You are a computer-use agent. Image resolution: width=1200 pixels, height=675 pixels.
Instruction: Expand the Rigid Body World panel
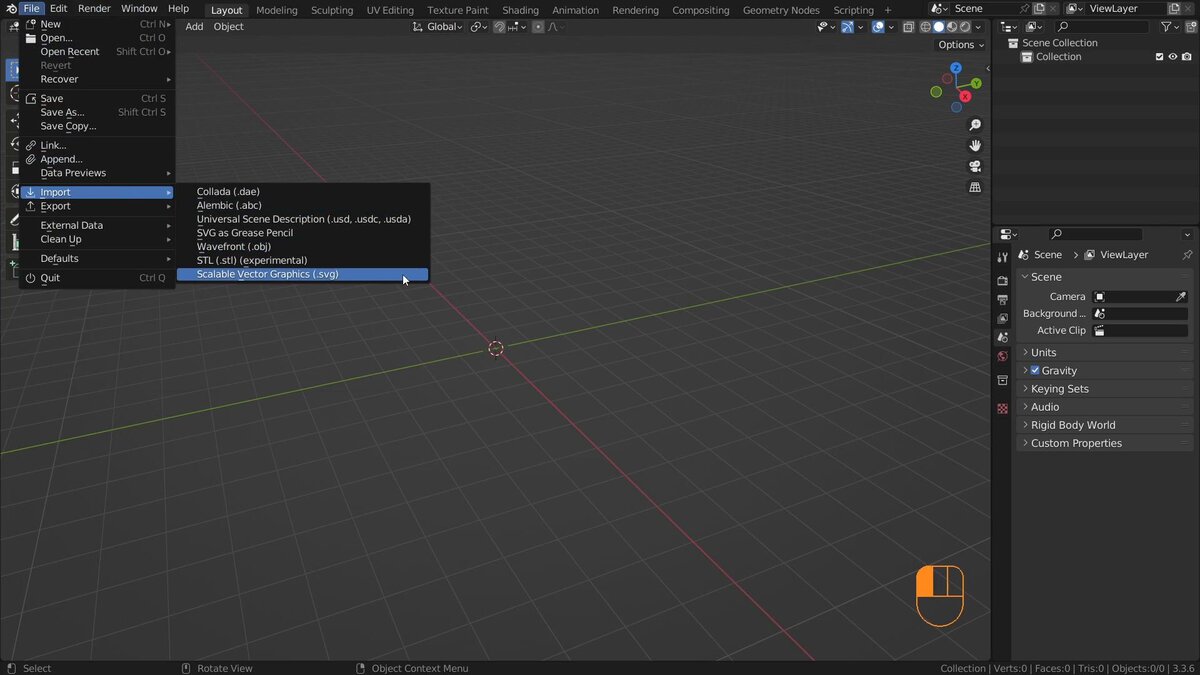[1105, 425]
